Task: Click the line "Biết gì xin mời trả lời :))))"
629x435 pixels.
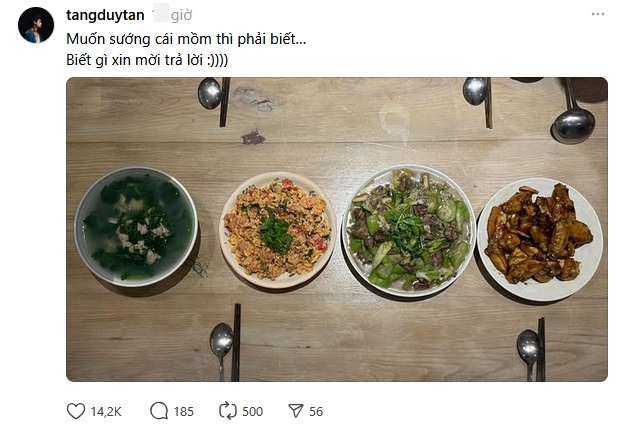Action: [147, 59]
